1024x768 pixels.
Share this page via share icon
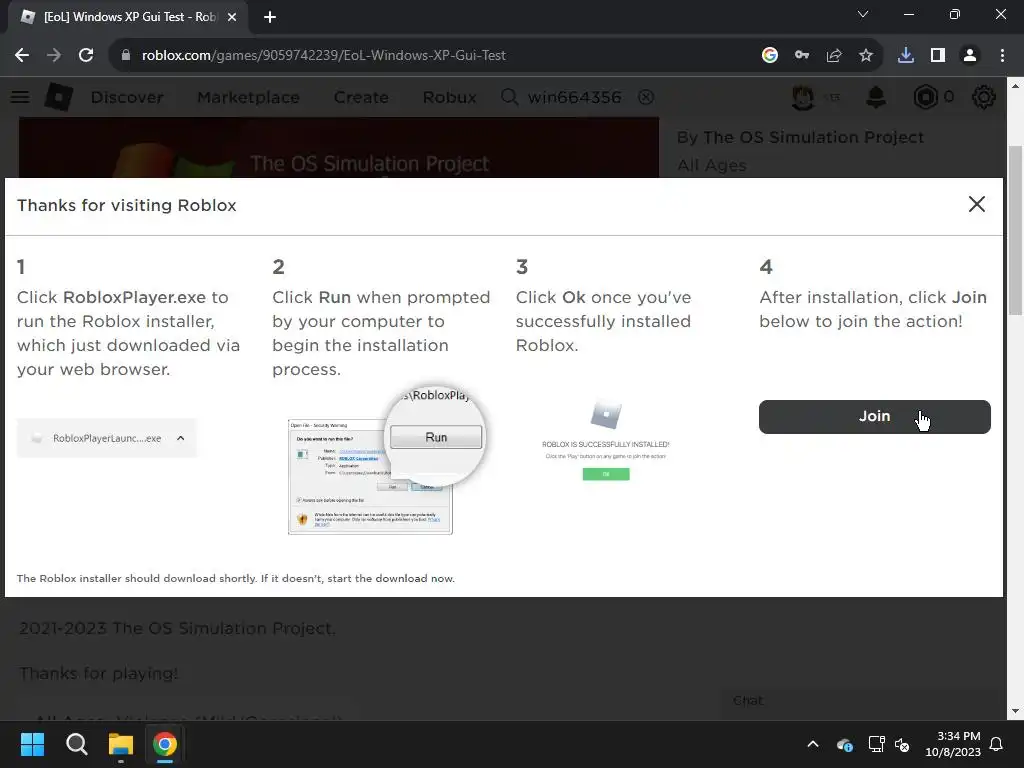834,56
